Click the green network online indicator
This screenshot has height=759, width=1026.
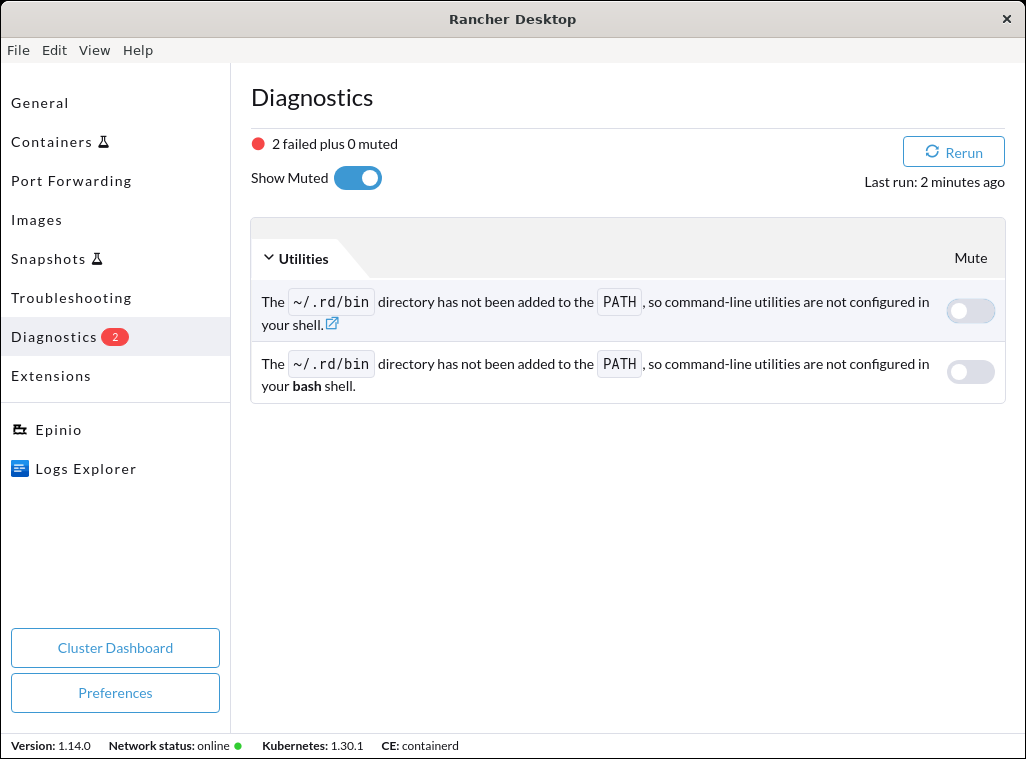pos(238,746)
